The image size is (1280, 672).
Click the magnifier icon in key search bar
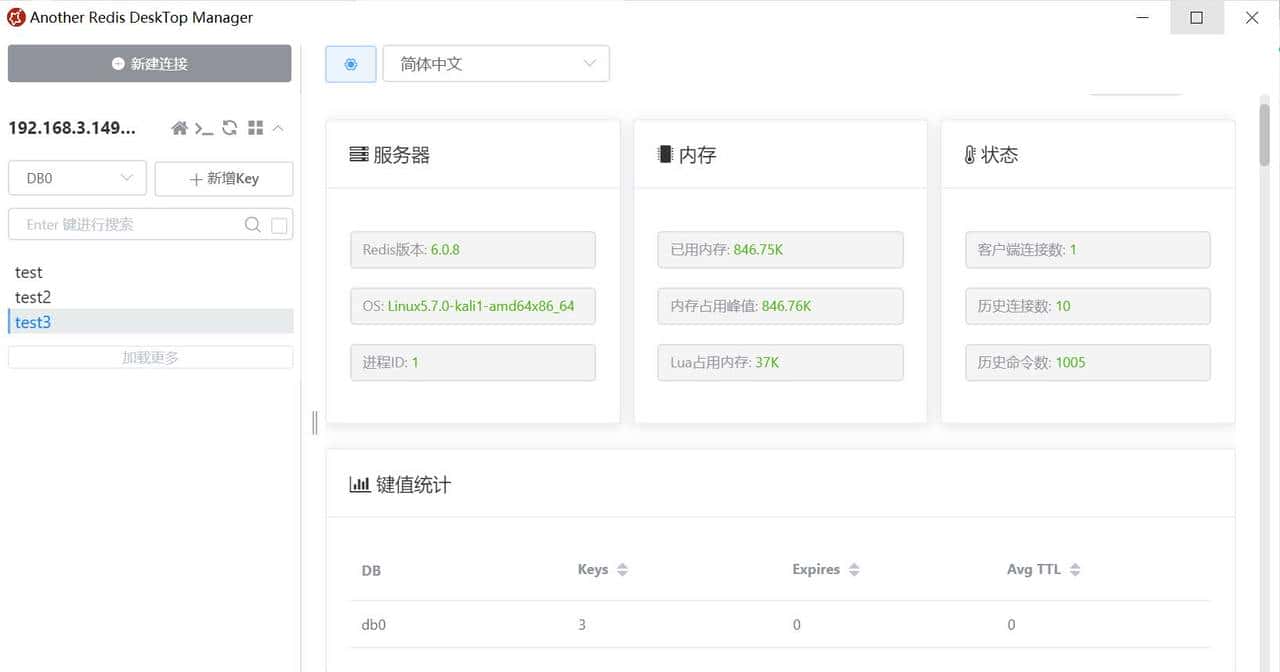pyautogui.click(x=253, y=225)
